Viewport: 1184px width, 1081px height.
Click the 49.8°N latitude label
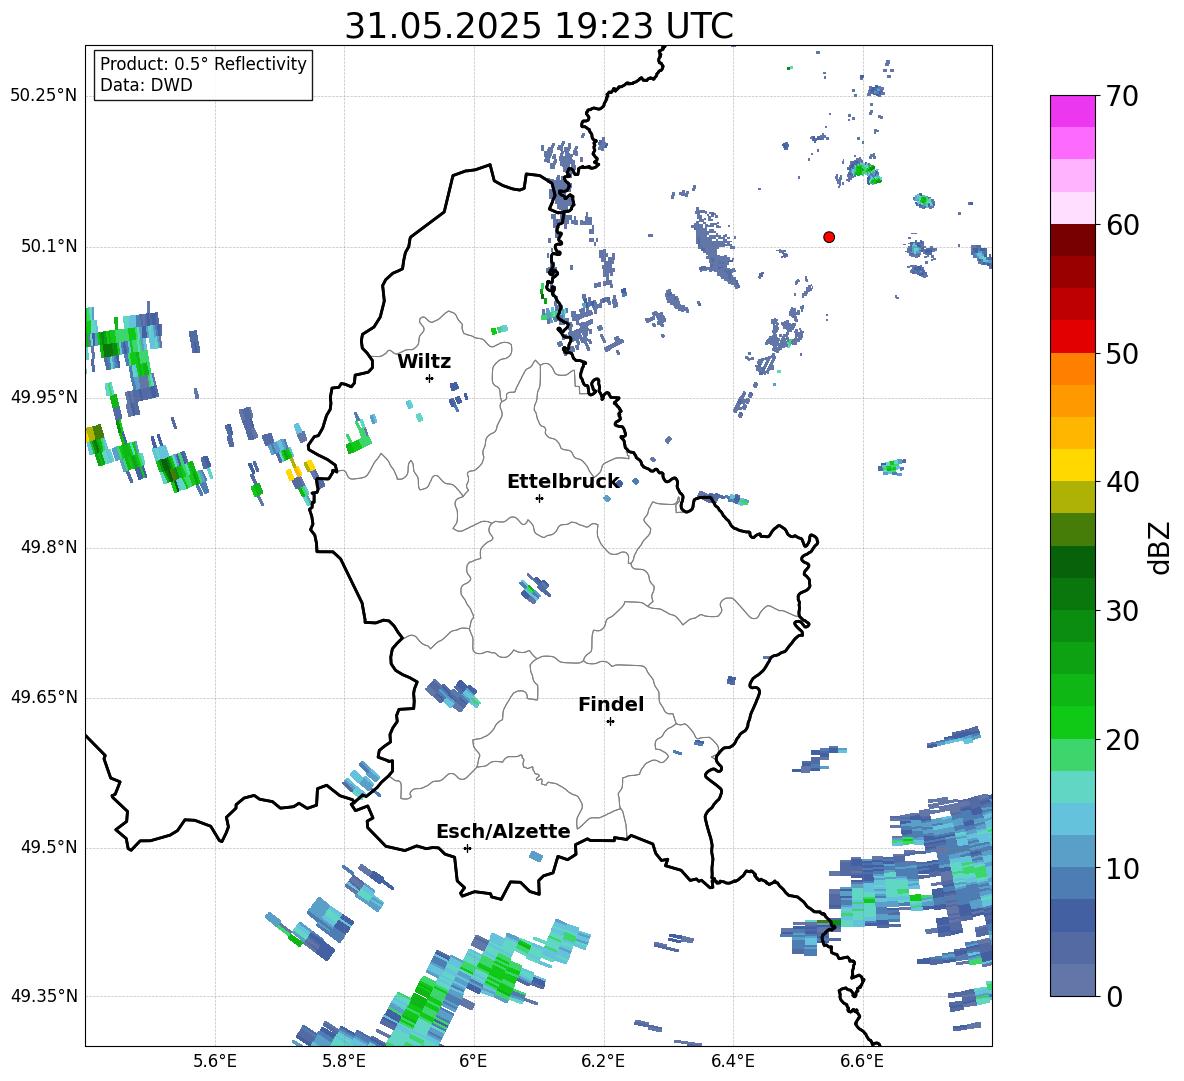tap(49, 547)
